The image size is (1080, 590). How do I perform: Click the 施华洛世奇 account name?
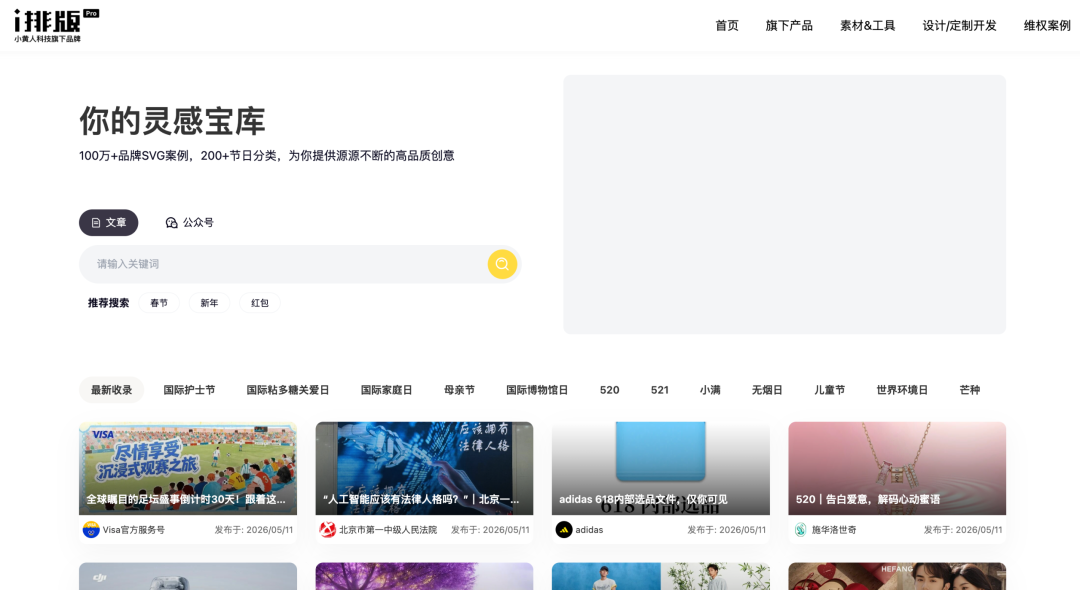coord(834,530)
